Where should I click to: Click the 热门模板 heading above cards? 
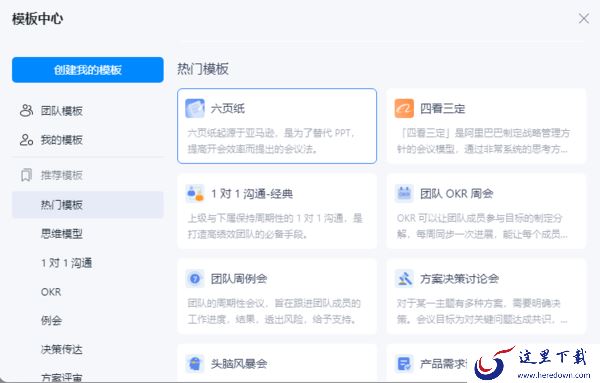[203, 69]
